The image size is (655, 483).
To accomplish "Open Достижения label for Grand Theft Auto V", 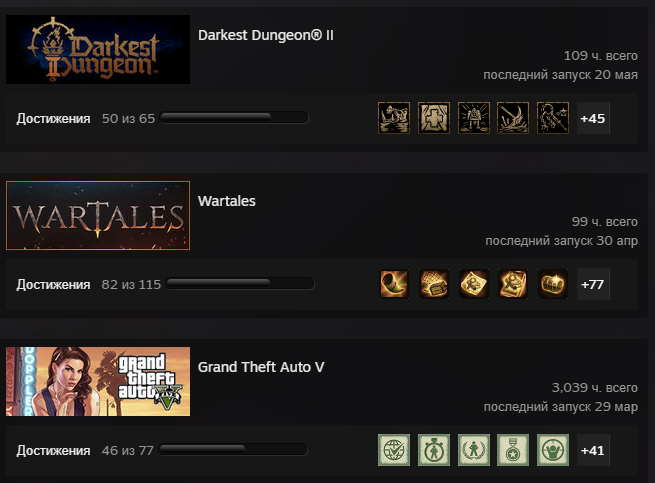I will point(53,450).
